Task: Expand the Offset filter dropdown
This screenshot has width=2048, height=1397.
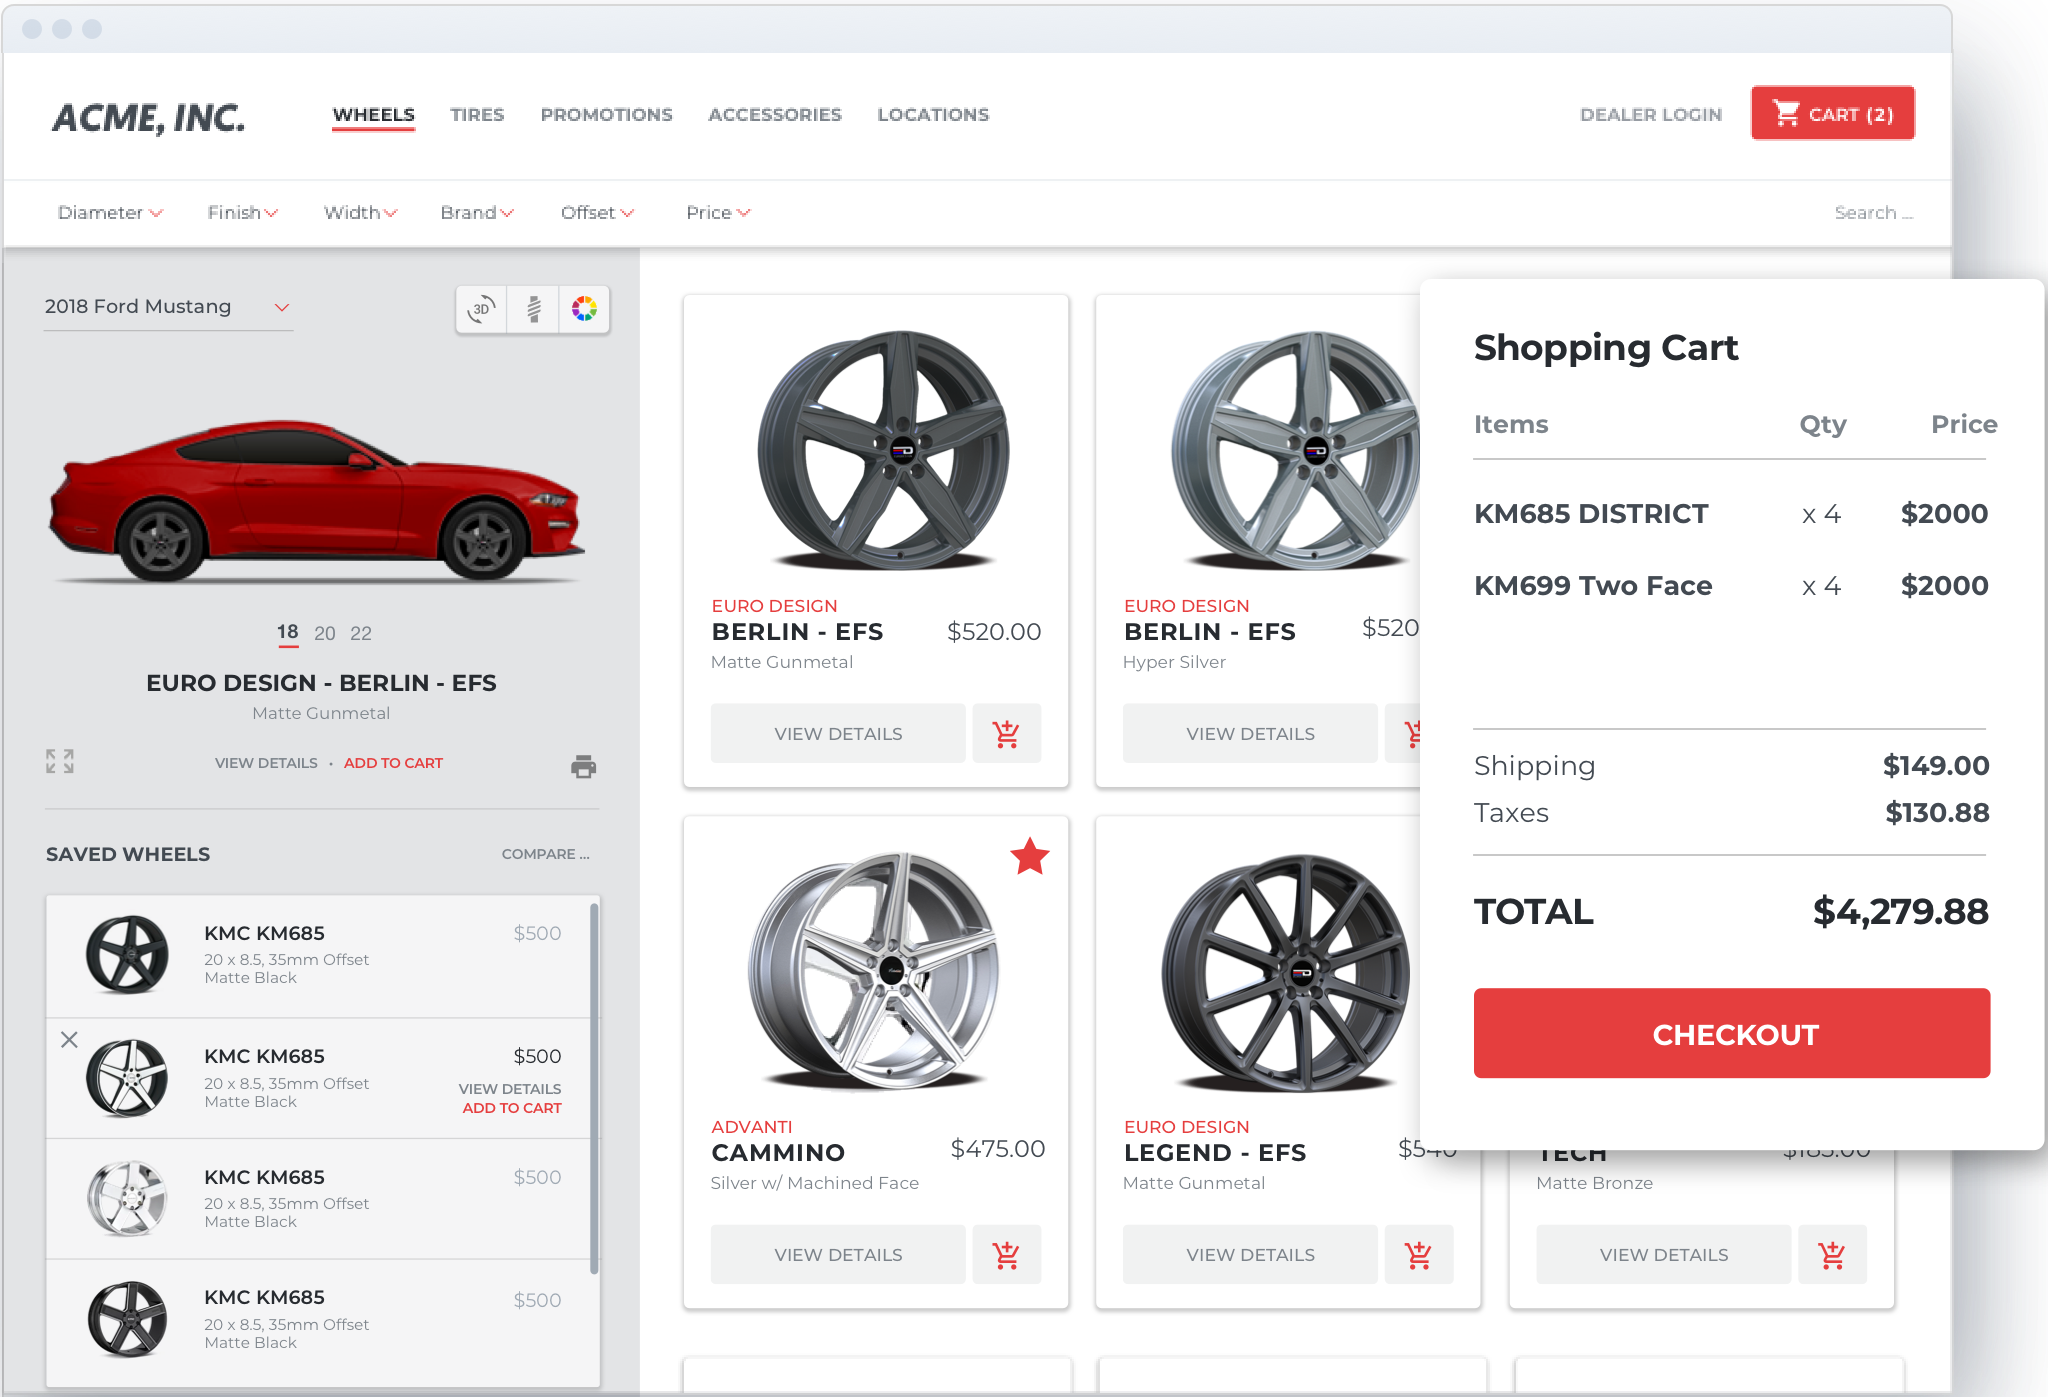Action: (x=598, y=213)
